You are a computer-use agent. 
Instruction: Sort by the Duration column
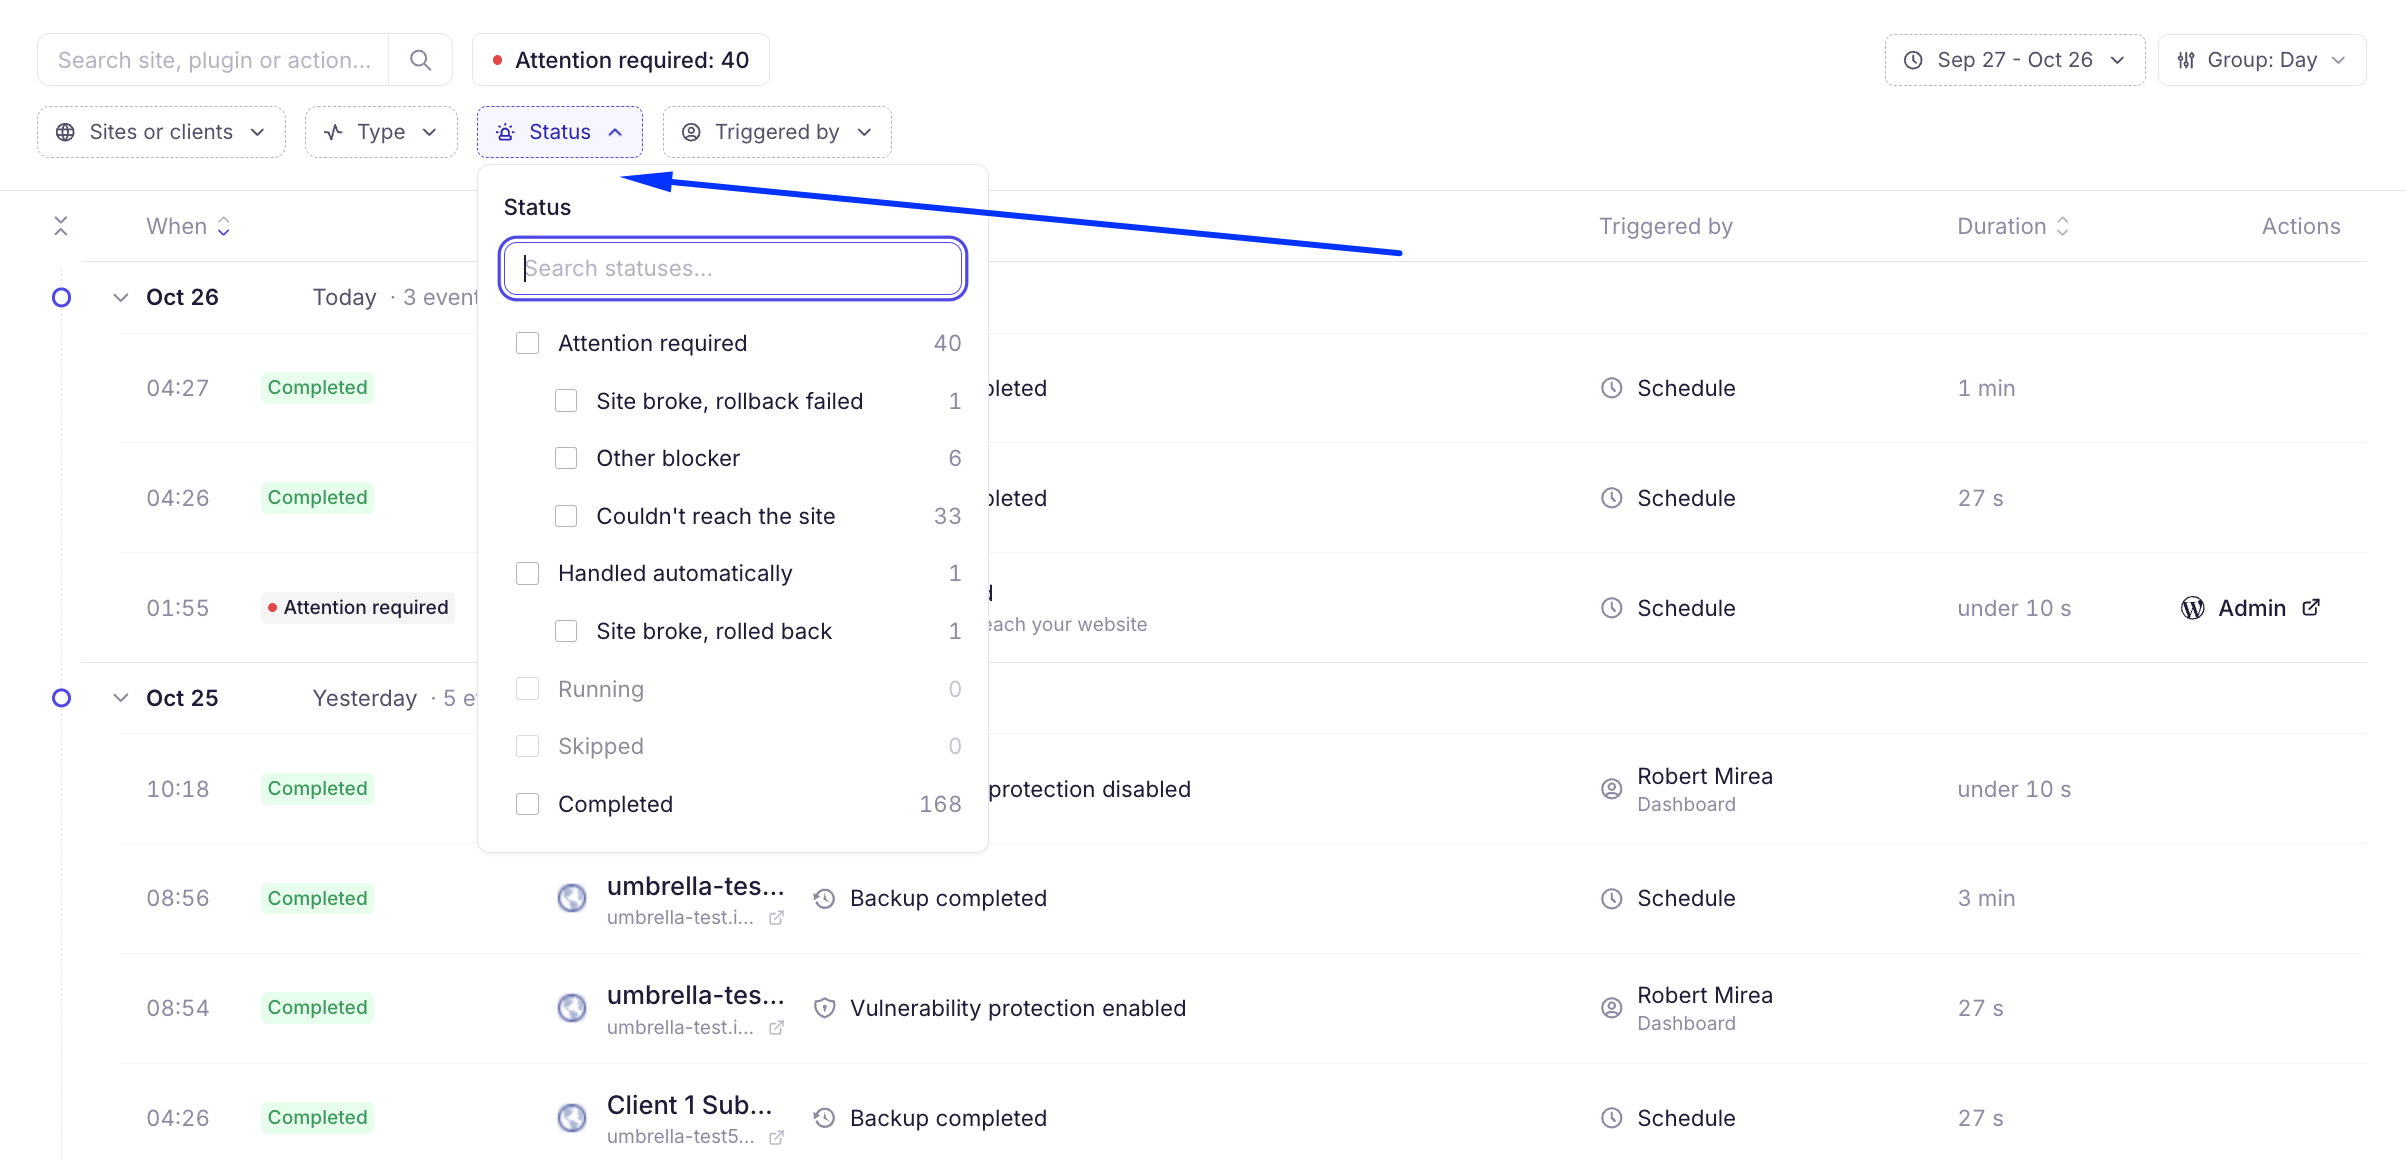coord(2013,226)
